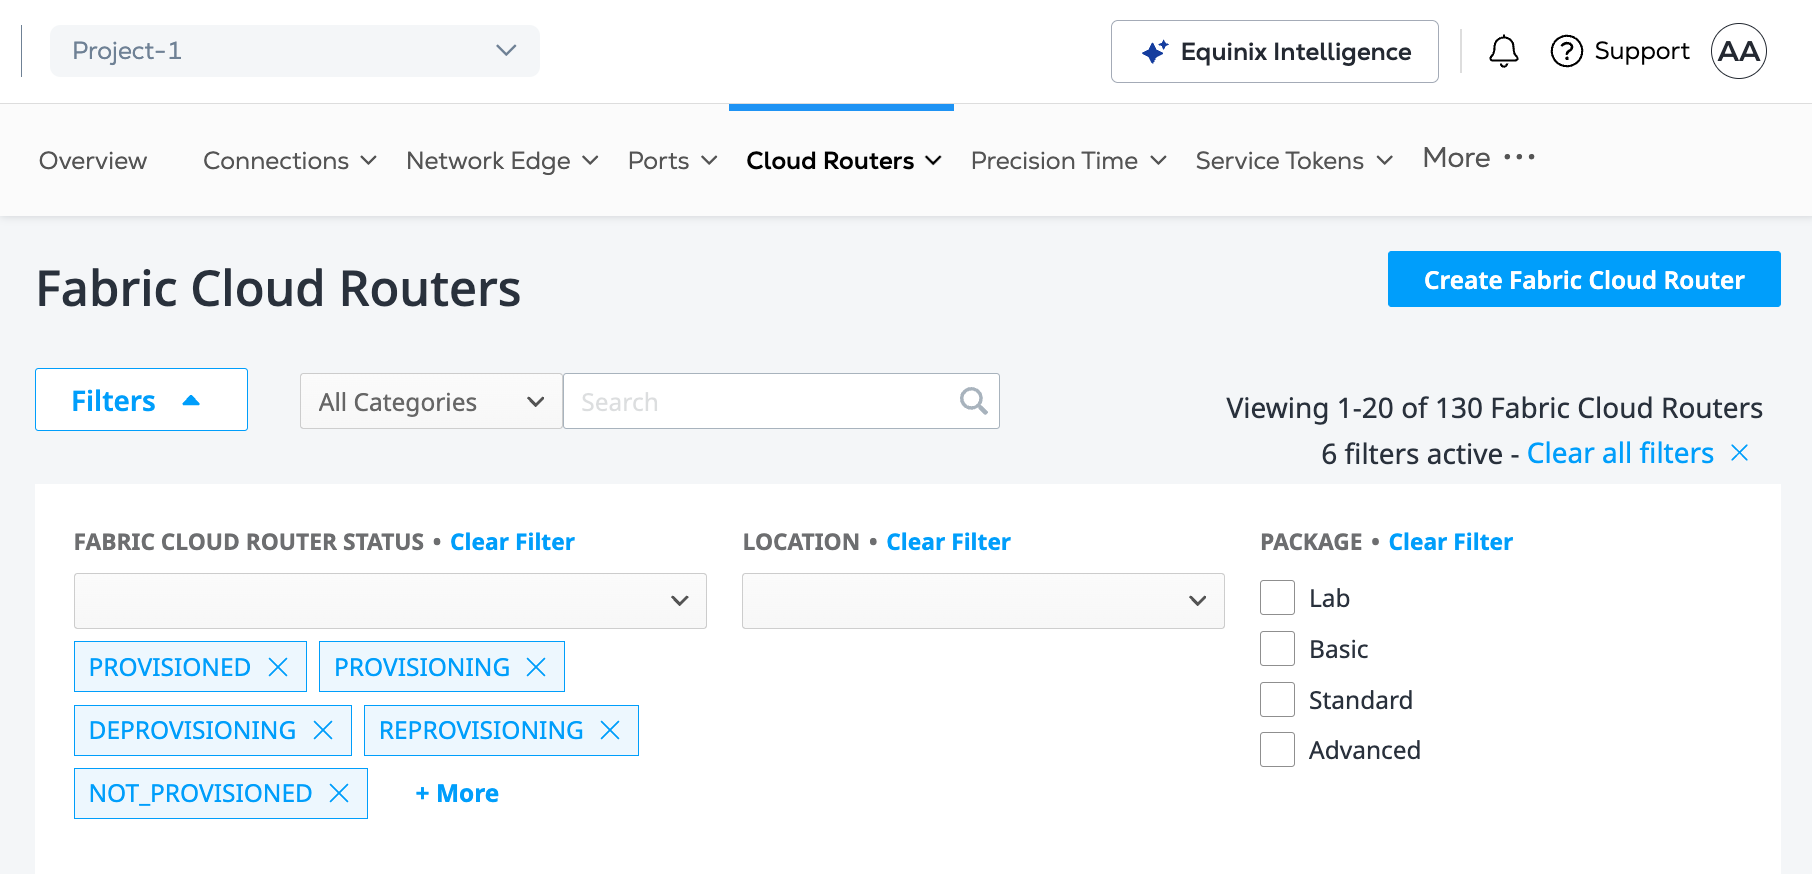Open the Fabric Cloud Router Status dropdown
The height and width of the screenshot is (874, 1812).
390,601
